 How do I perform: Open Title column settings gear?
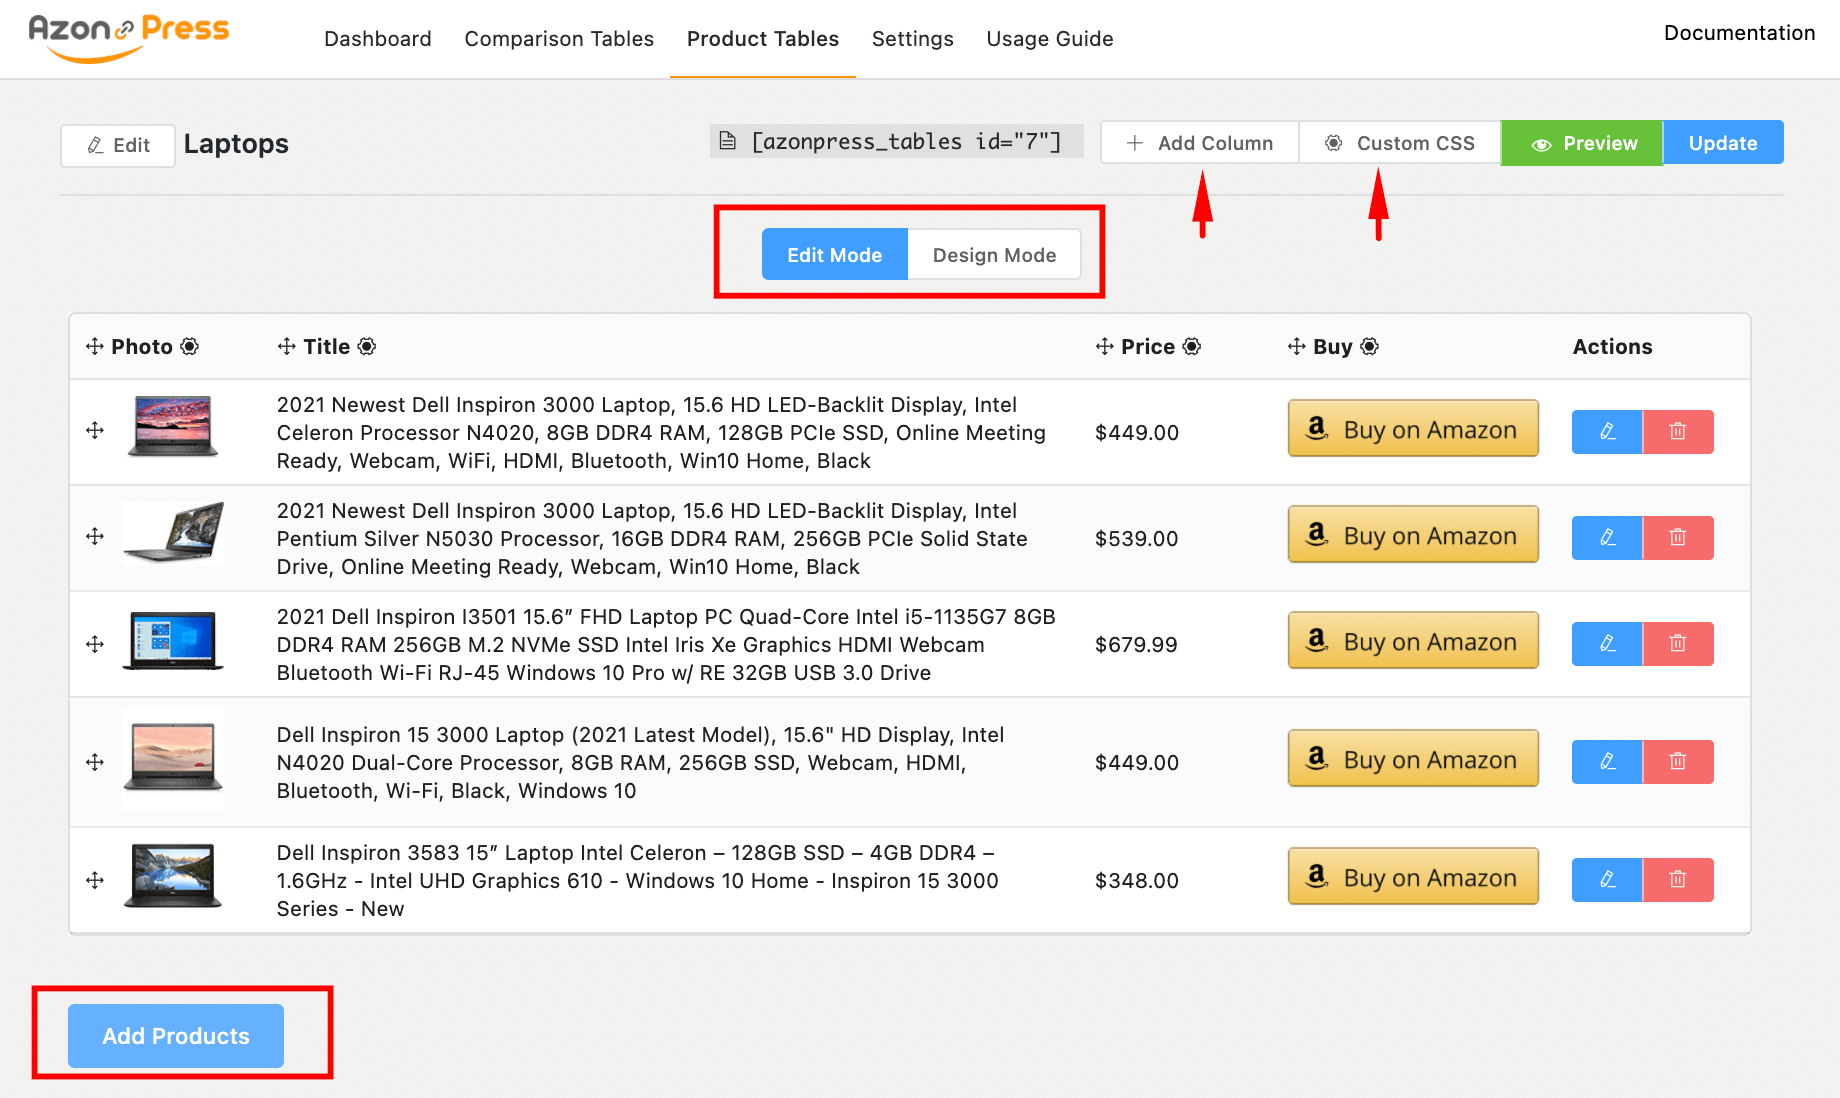[367, 346]
